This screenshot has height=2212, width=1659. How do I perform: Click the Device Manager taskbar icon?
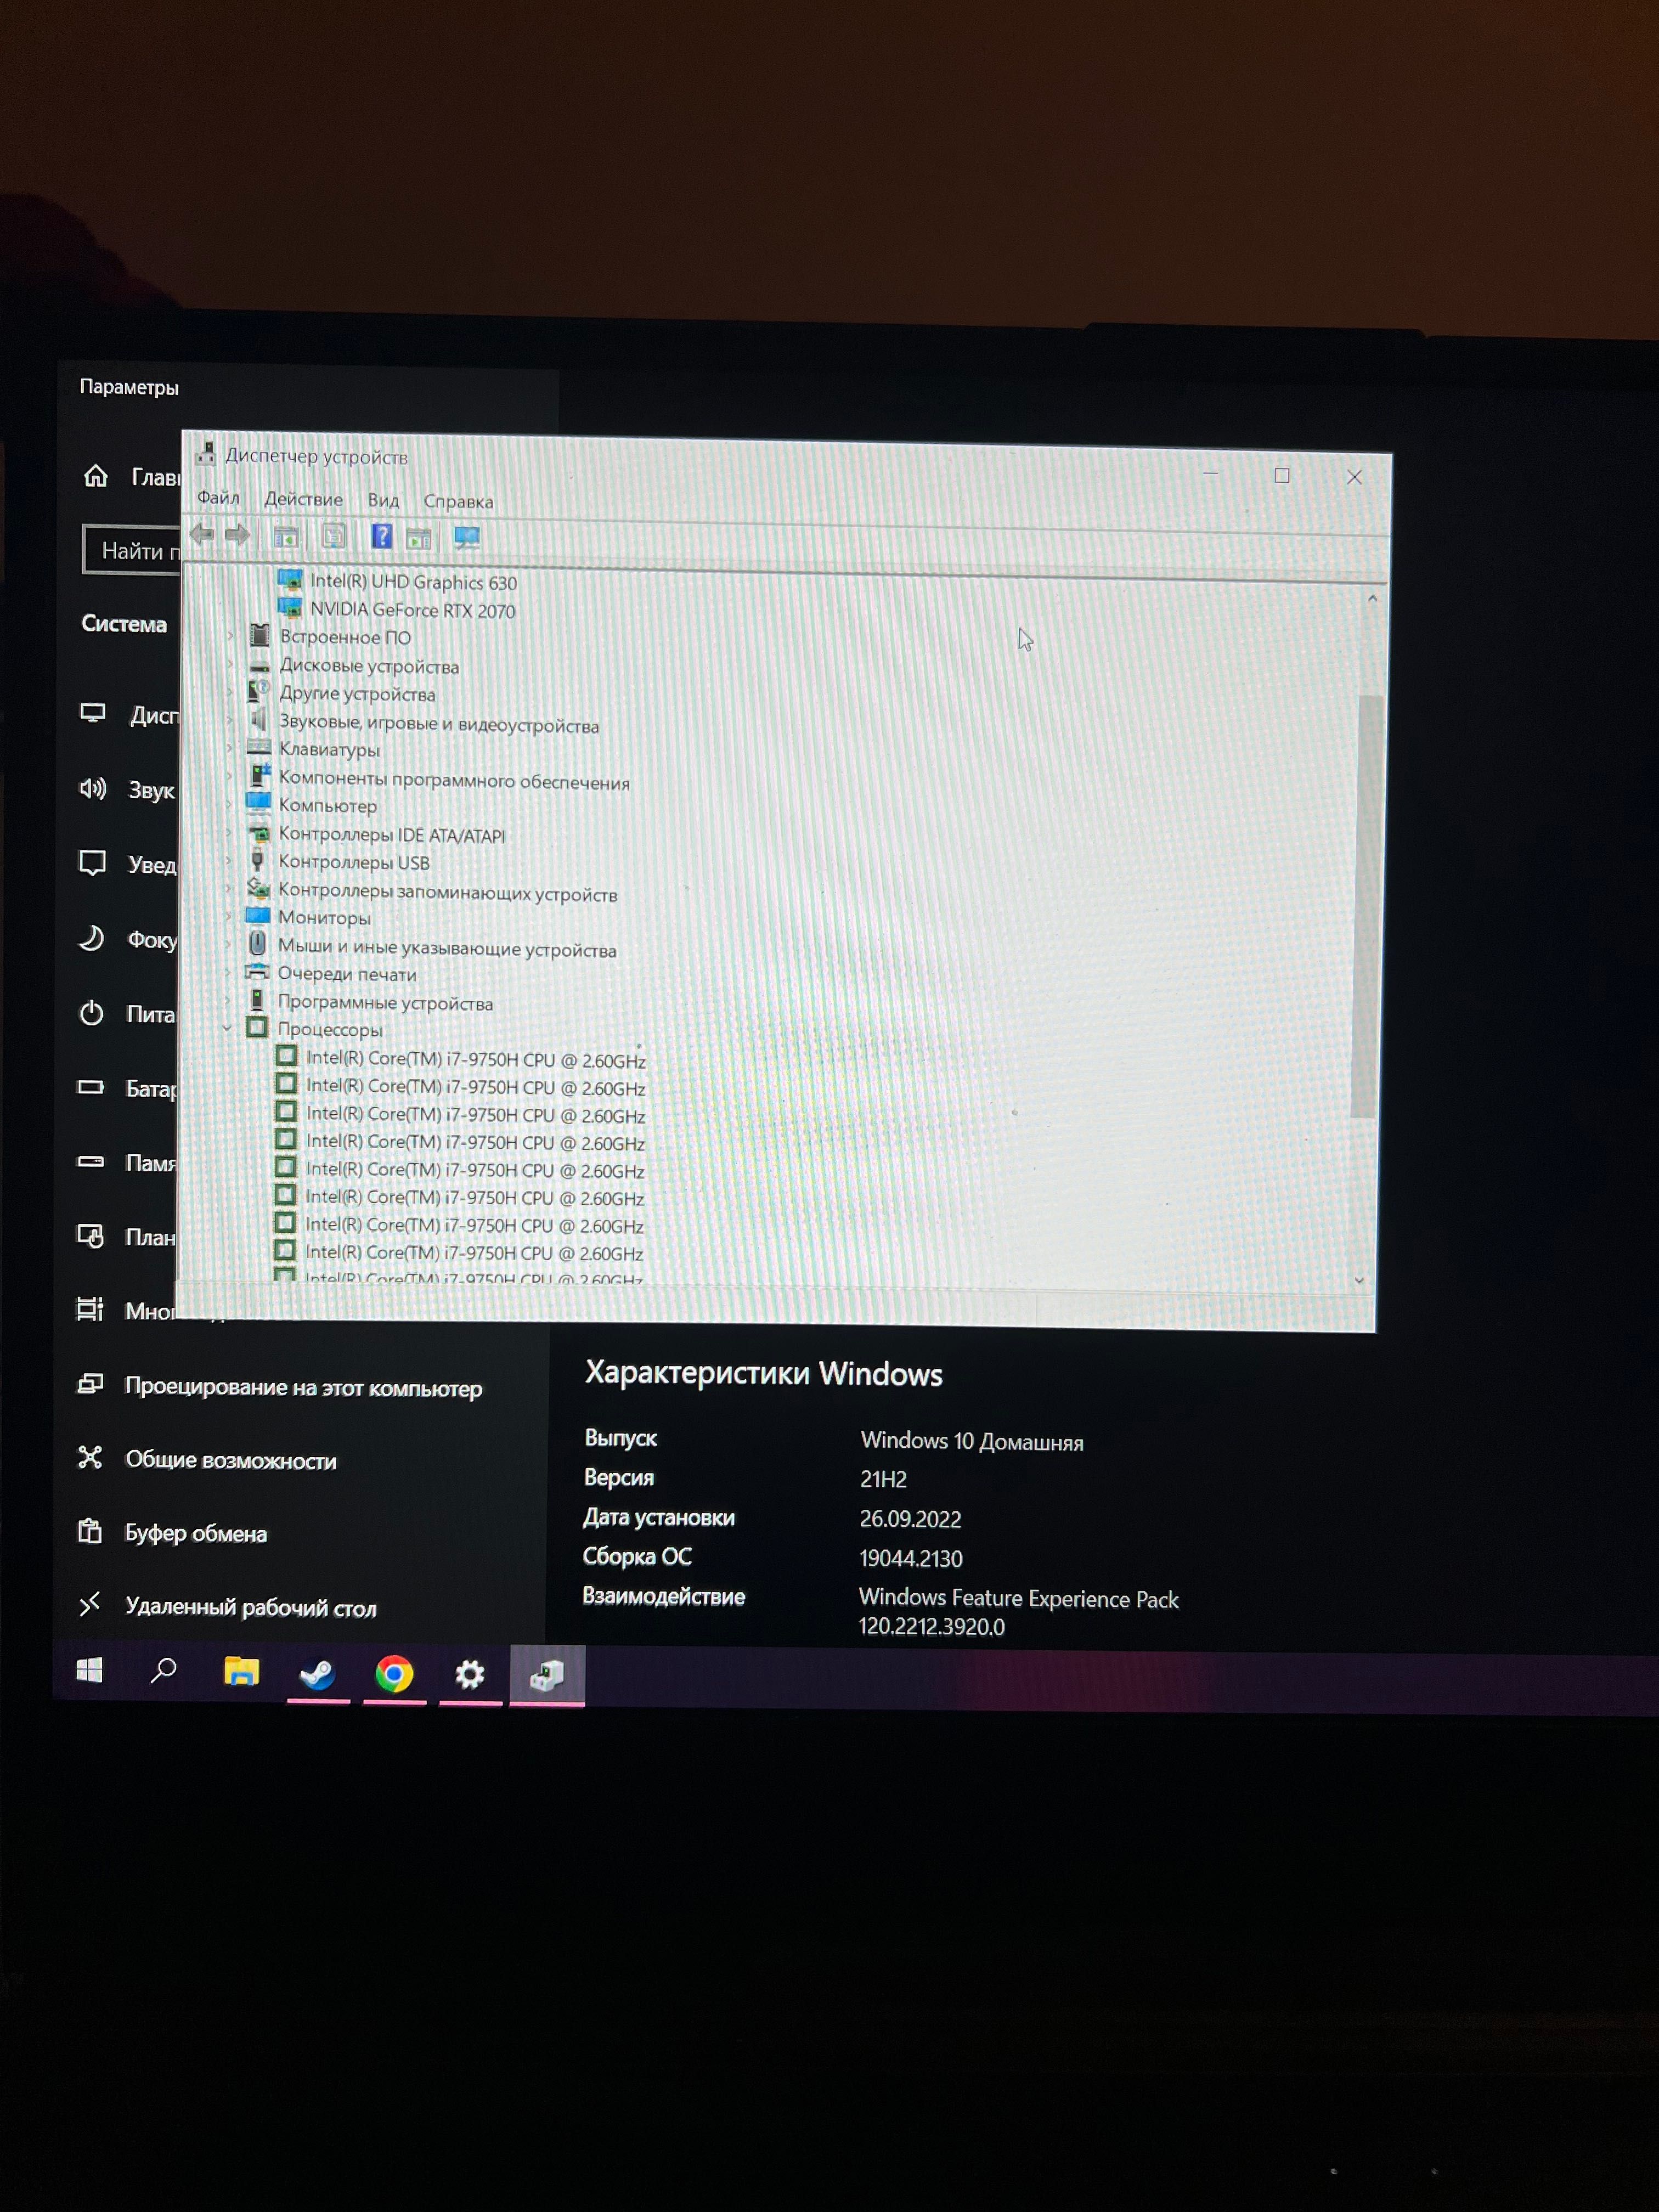[547, 1675]
